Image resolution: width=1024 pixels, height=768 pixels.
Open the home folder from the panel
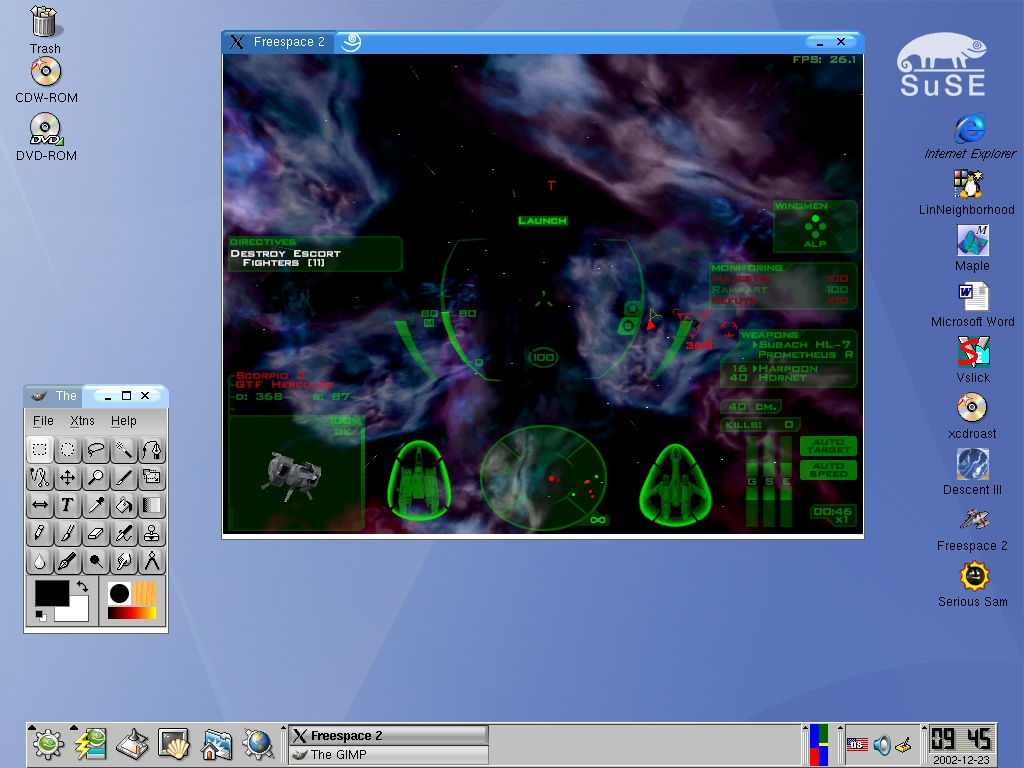[216, 744]
